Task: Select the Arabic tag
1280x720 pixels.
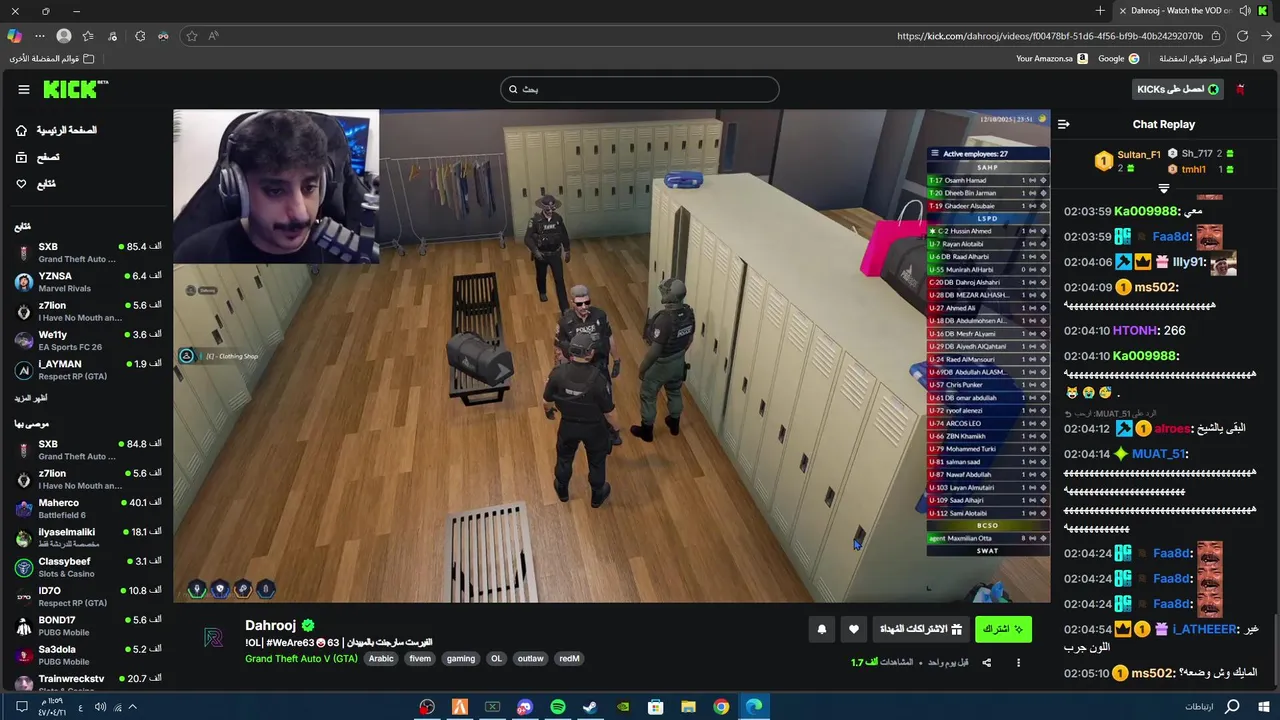Action: pos(381,659)
